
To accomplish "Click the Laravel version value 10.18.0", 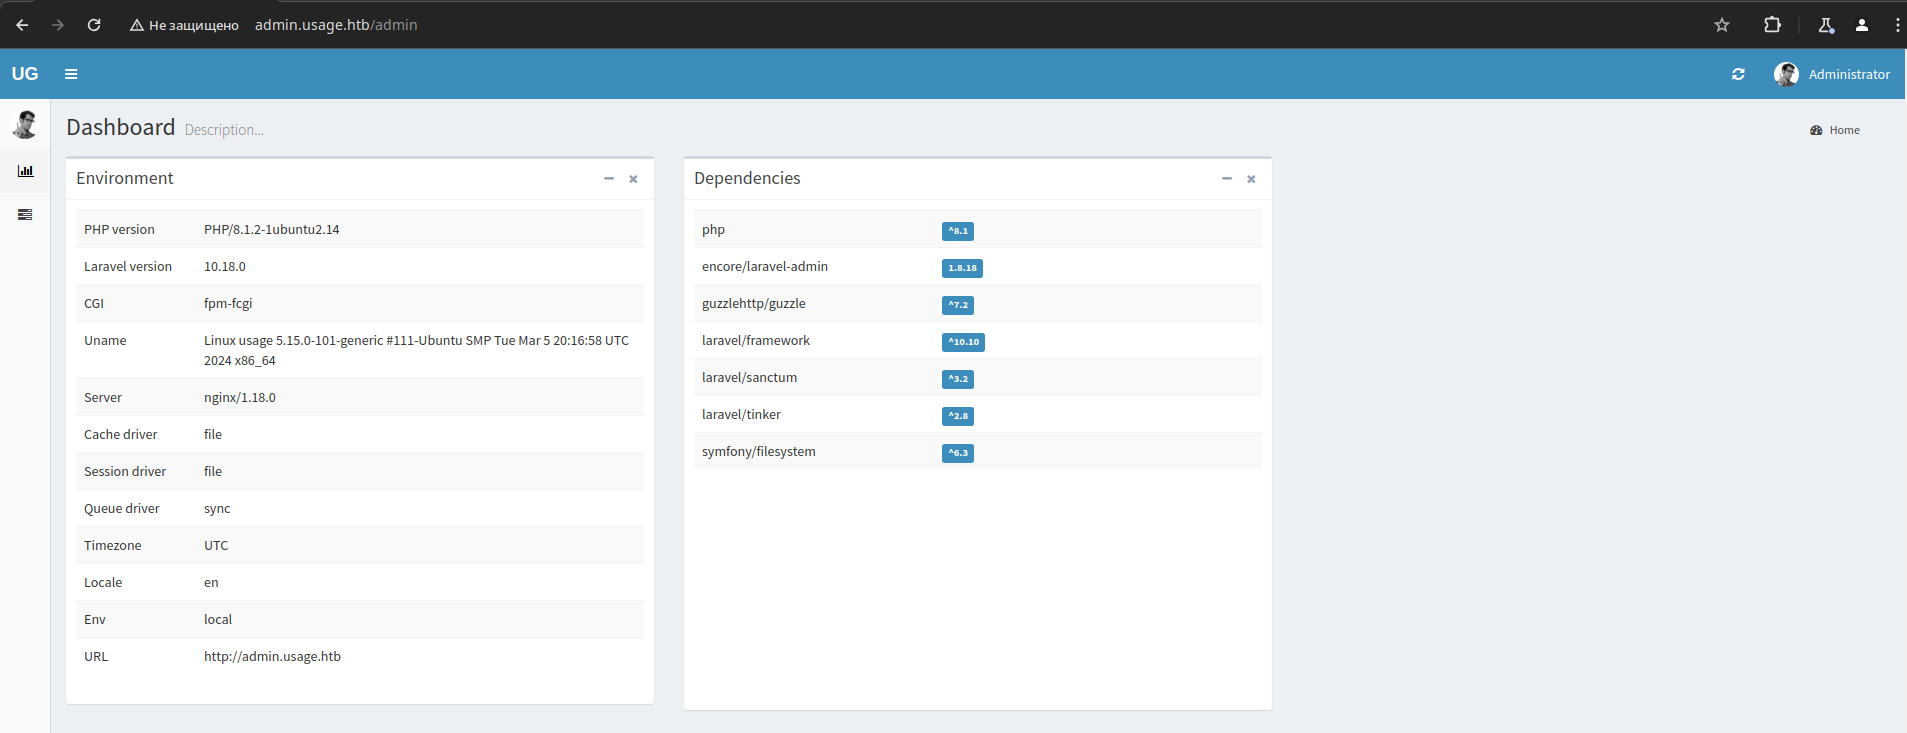I will click(x=225, y=266).
